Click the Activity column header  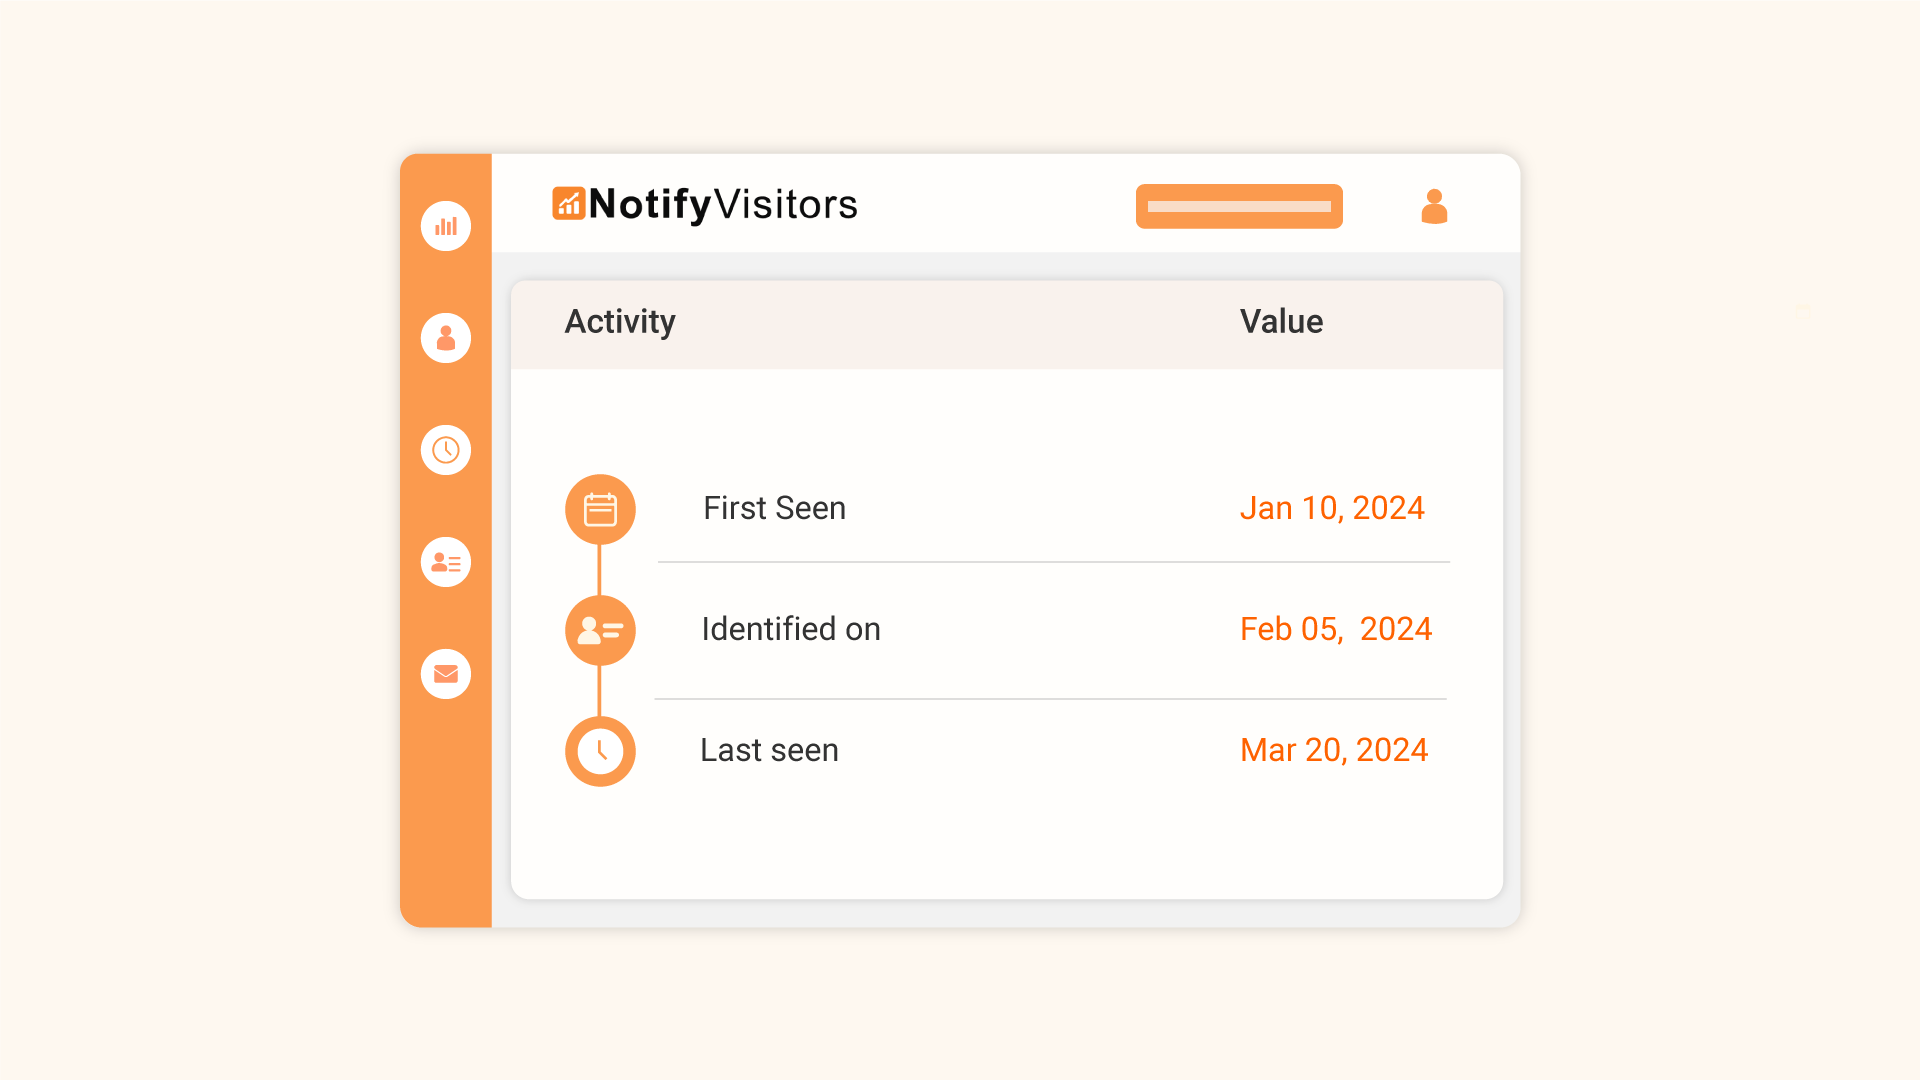tap(620, 322)
